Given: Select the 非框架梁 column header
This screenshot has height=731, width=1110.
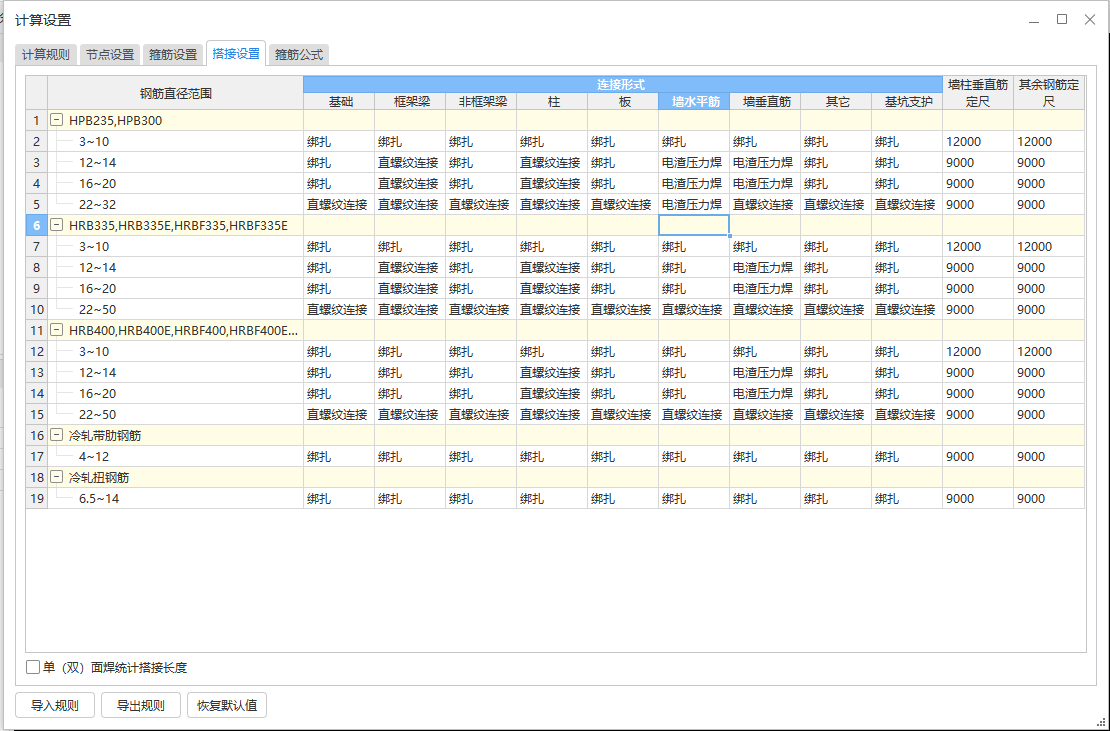Looking at the screenshot, I should pyautogui.click(x=481, y=102).
